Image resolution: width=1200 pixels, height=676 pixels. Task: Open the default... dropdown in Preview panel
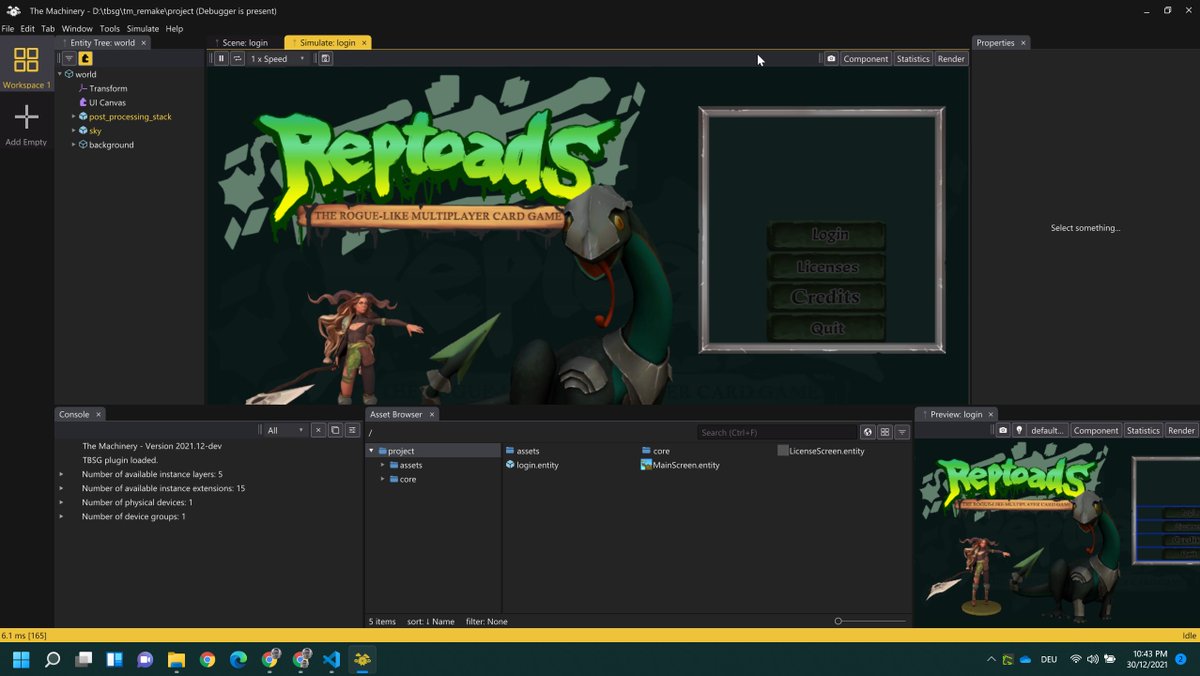1048,430
